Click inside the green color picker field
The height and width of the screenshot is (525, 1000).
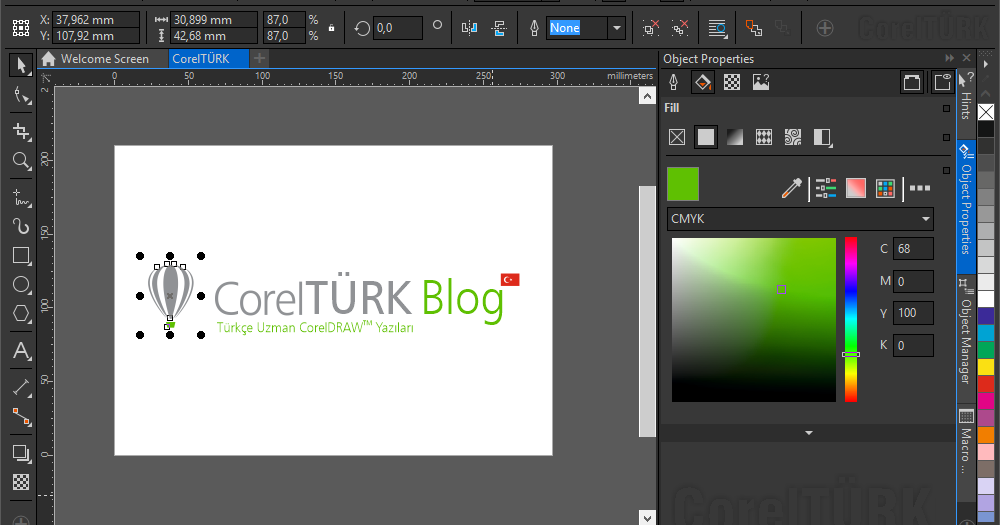[754, 320]
